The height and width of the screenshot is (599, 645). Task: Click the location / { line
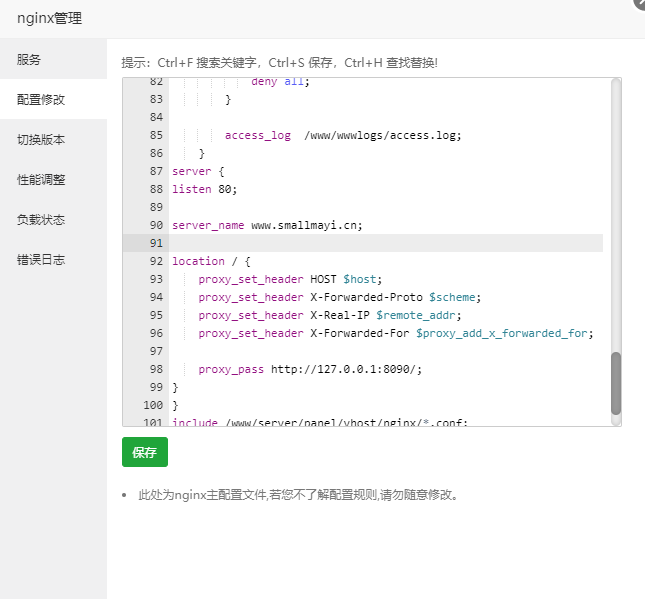211,261
